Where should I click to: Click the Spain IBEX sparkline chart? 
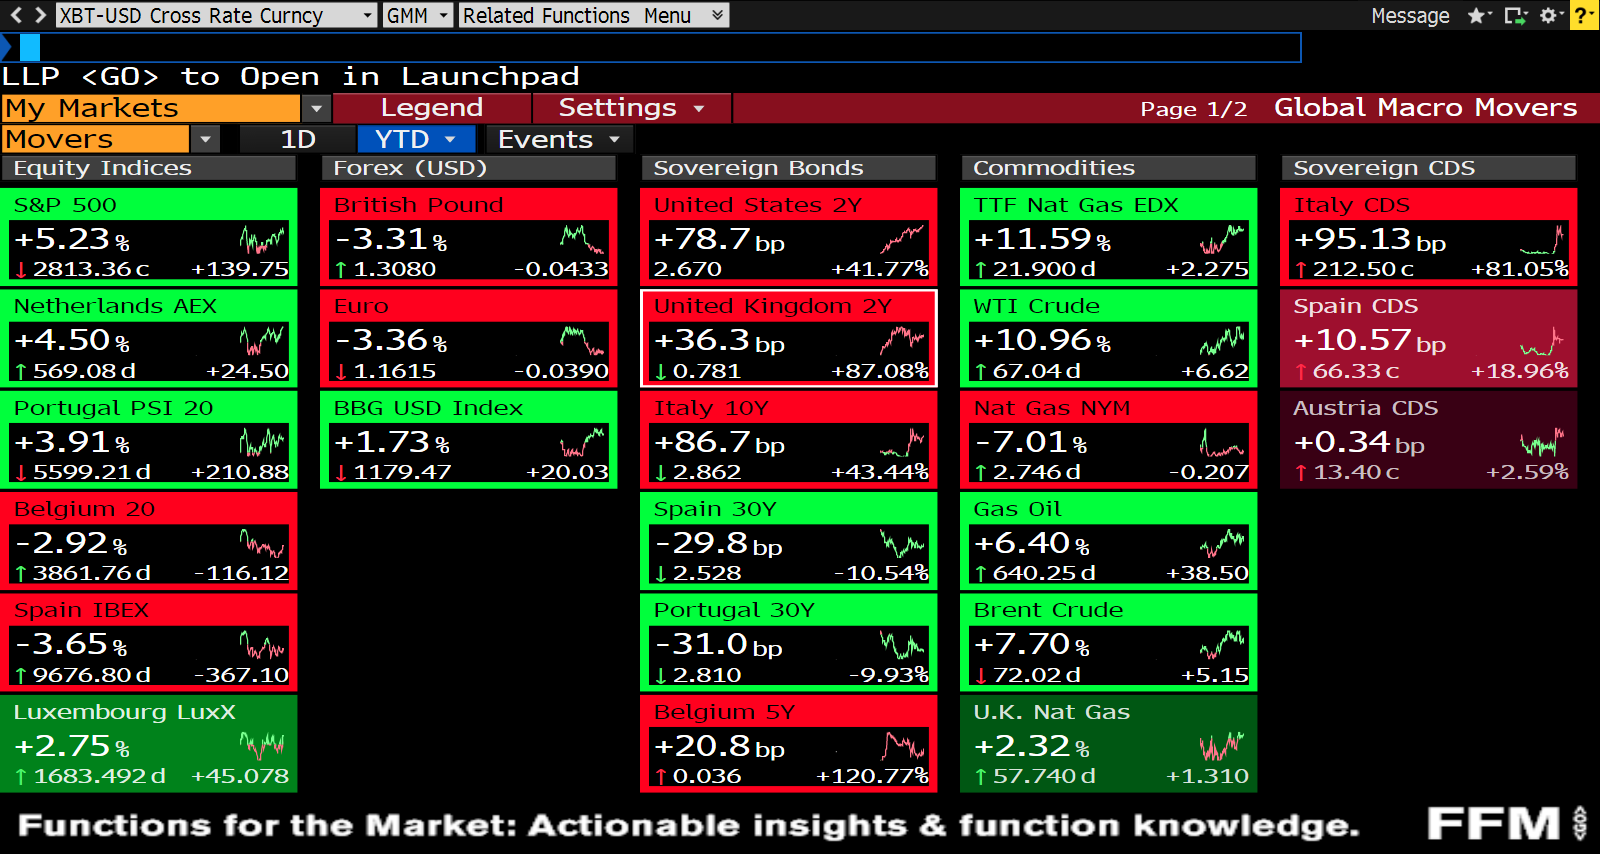262,645
